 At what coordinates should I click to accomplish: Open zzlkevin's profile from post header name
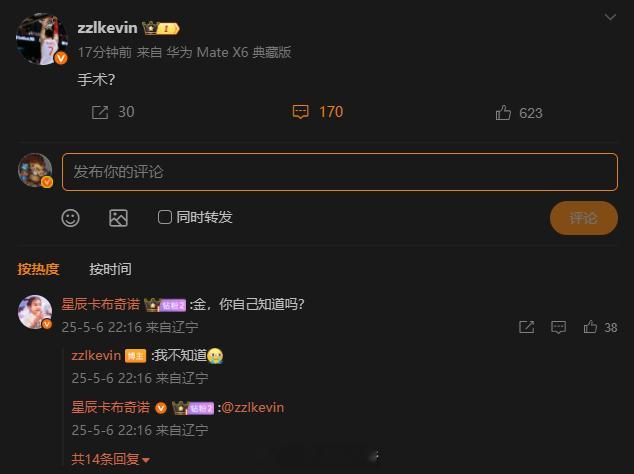(x=107, y=28)
